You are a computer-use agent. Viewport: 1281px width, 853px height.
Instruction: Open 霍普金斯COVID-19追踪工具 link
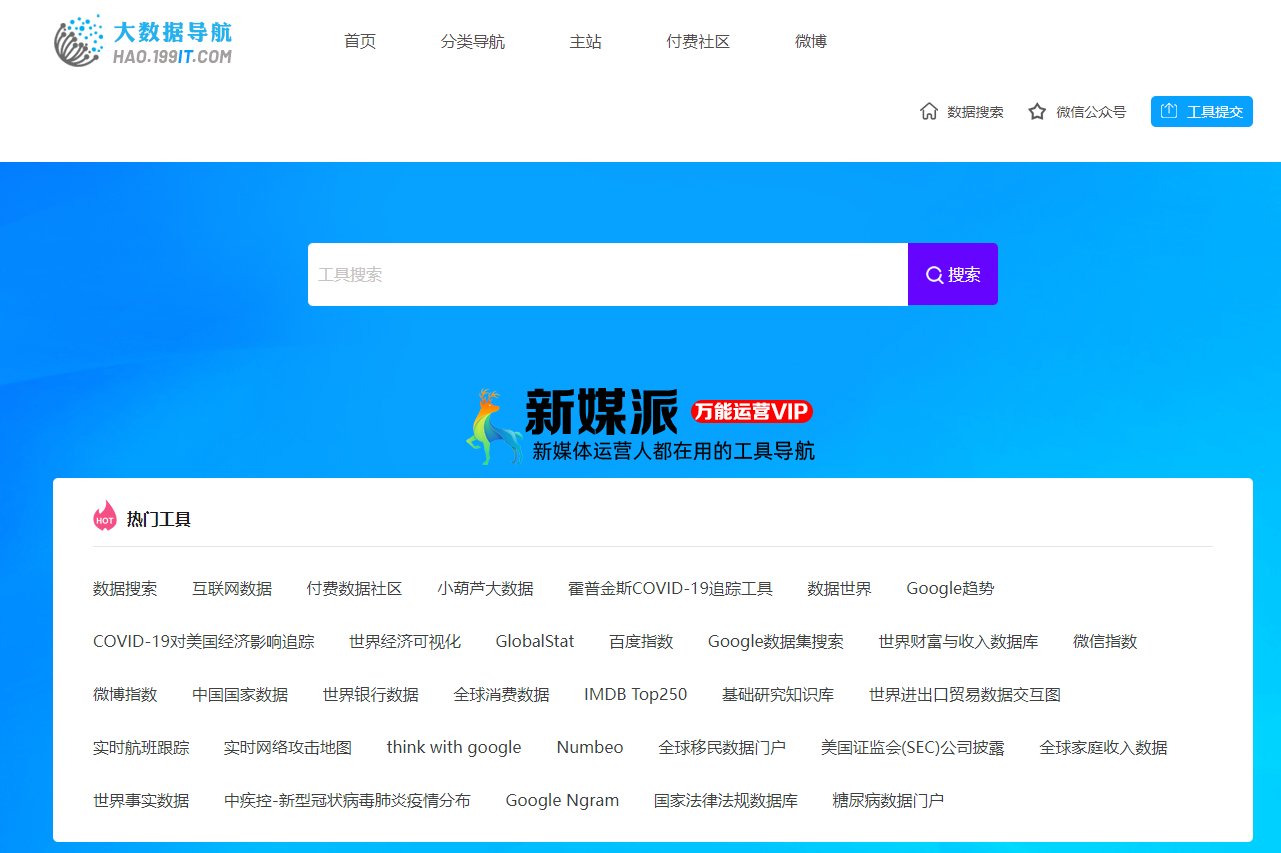(x=670, y=589)
